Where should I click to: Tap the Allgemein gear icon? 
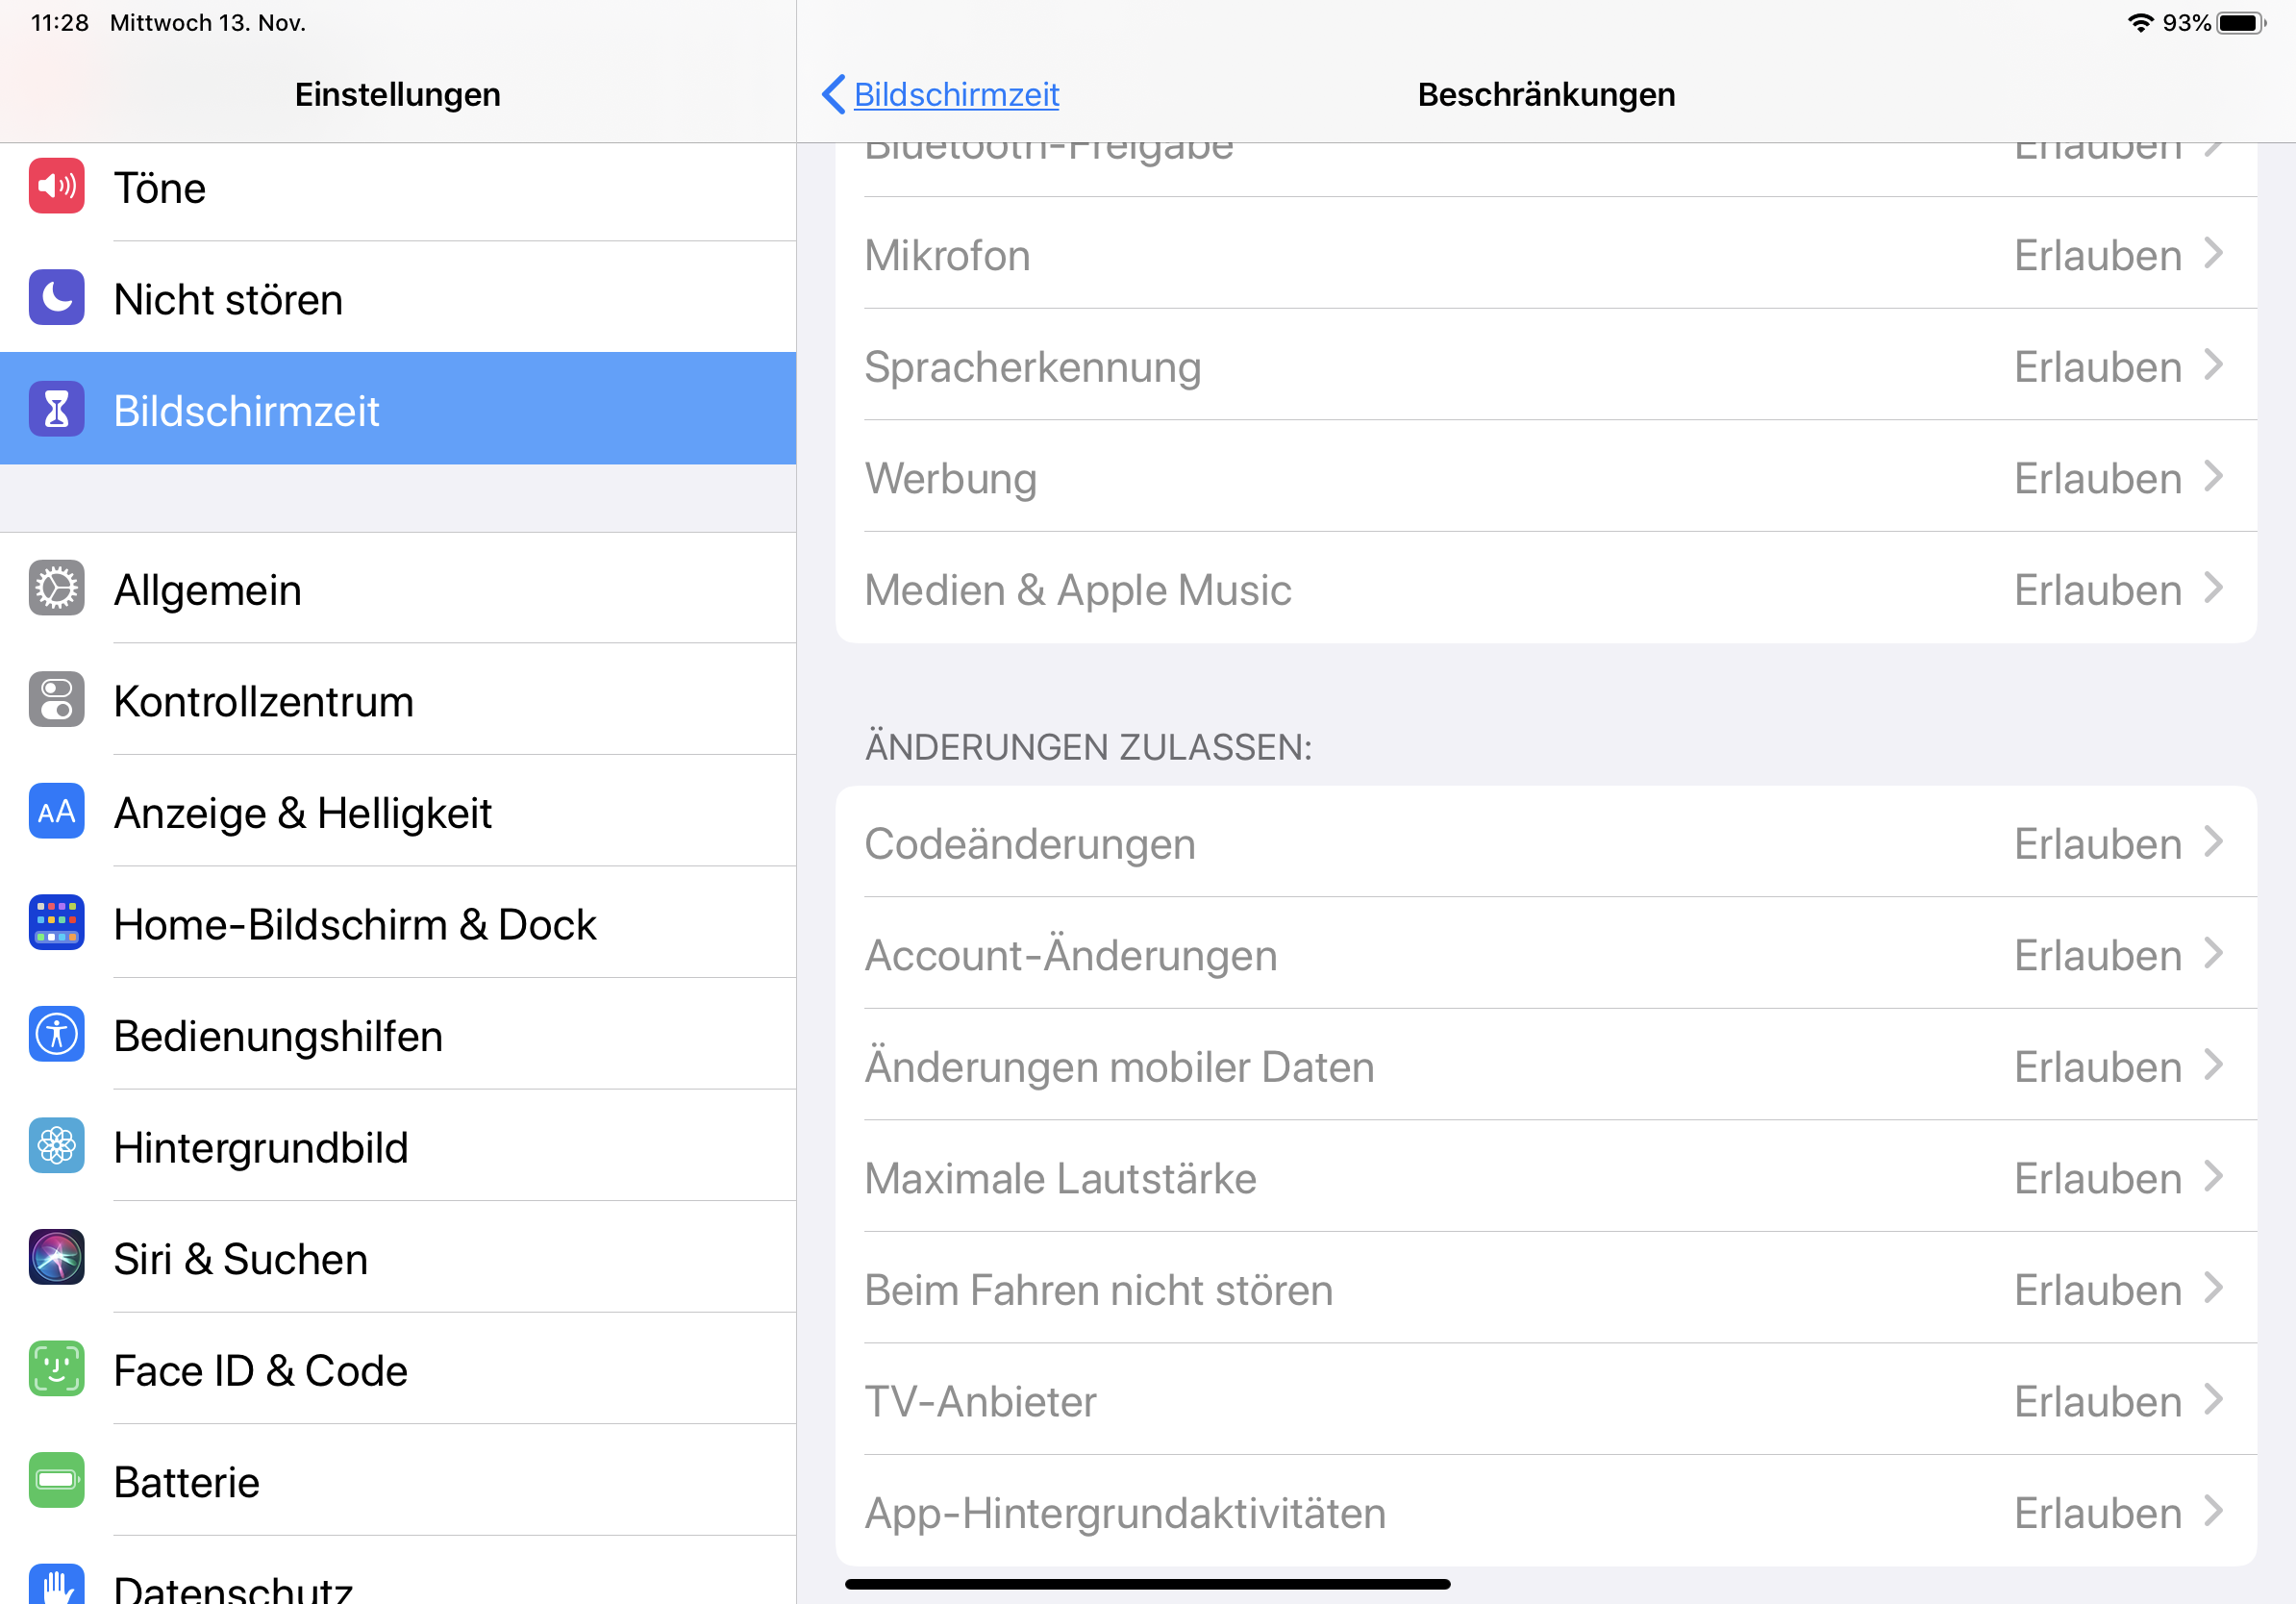coord(56,589)
